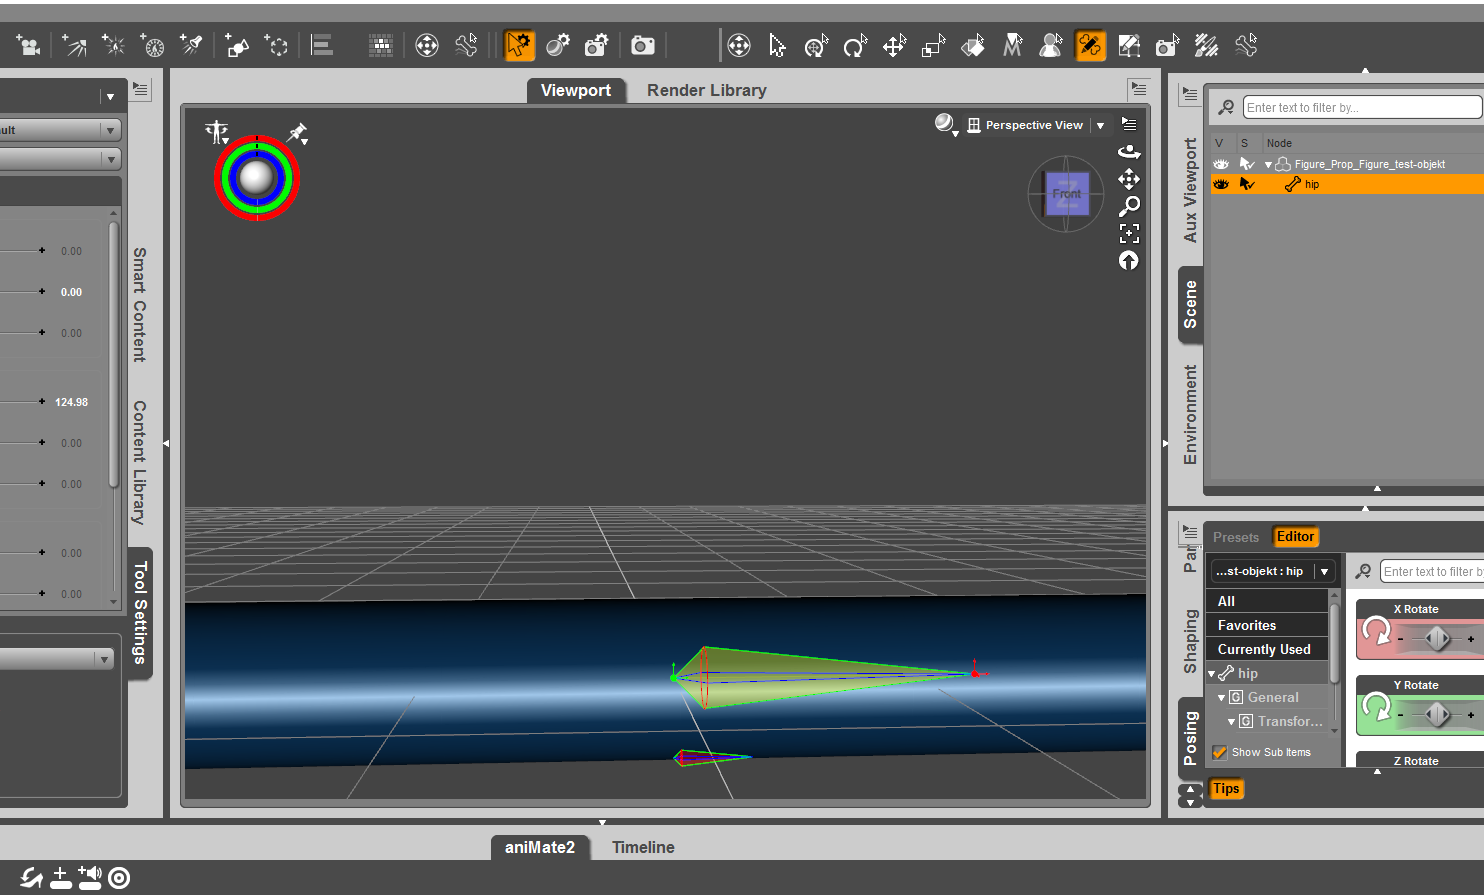
Task: Click the viewport zoom magnifier icon
Action: point(1129,206)
